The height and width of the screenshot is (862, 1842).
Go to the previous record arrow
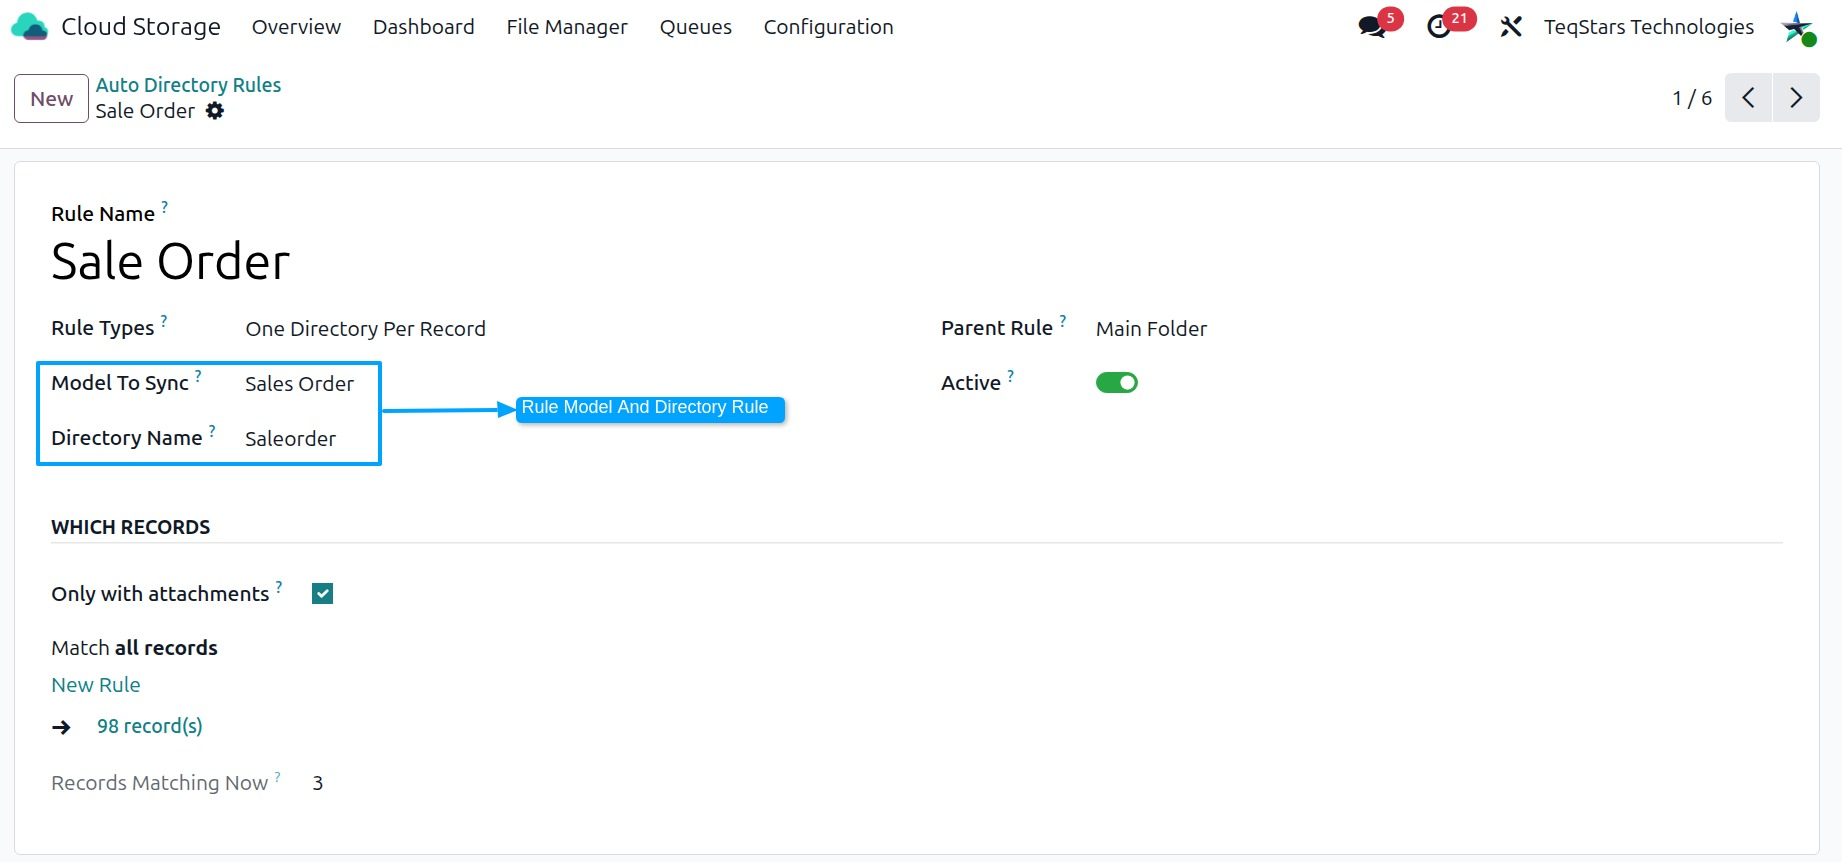[1748, 98]
